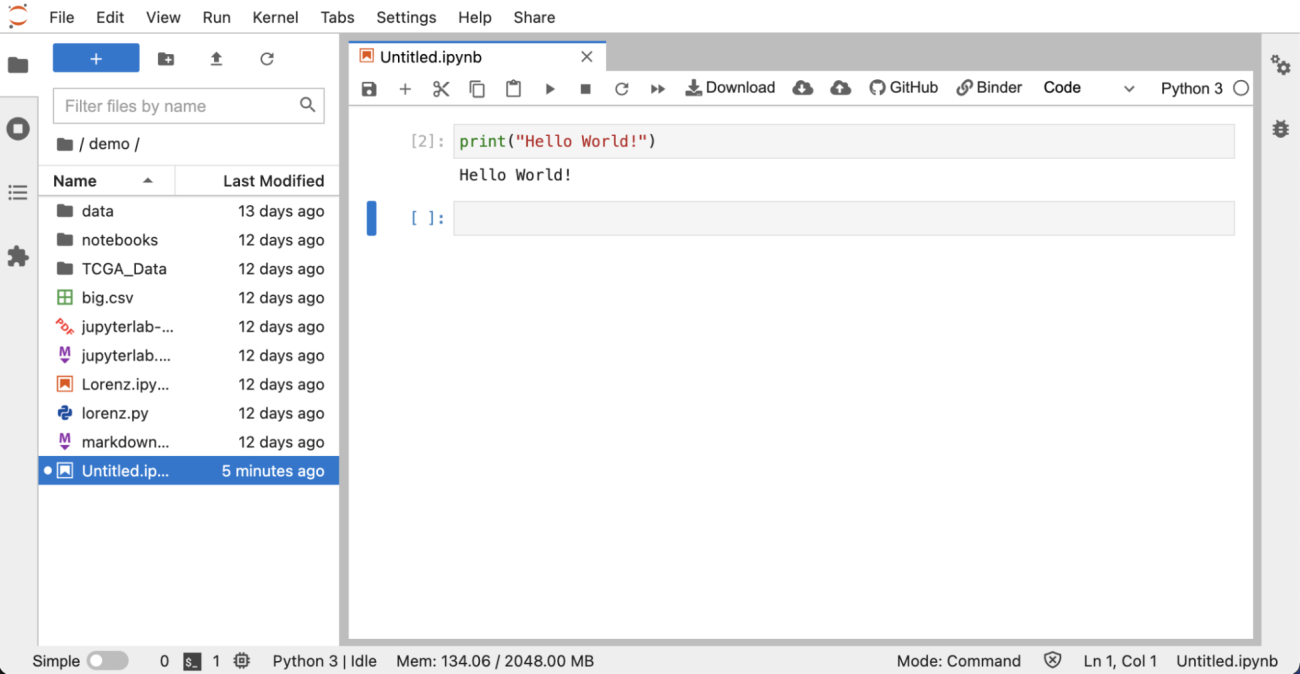Viewport: 1300px width, 674px height.
Task: Open the TCGA_Data folder
Action: 124,269
